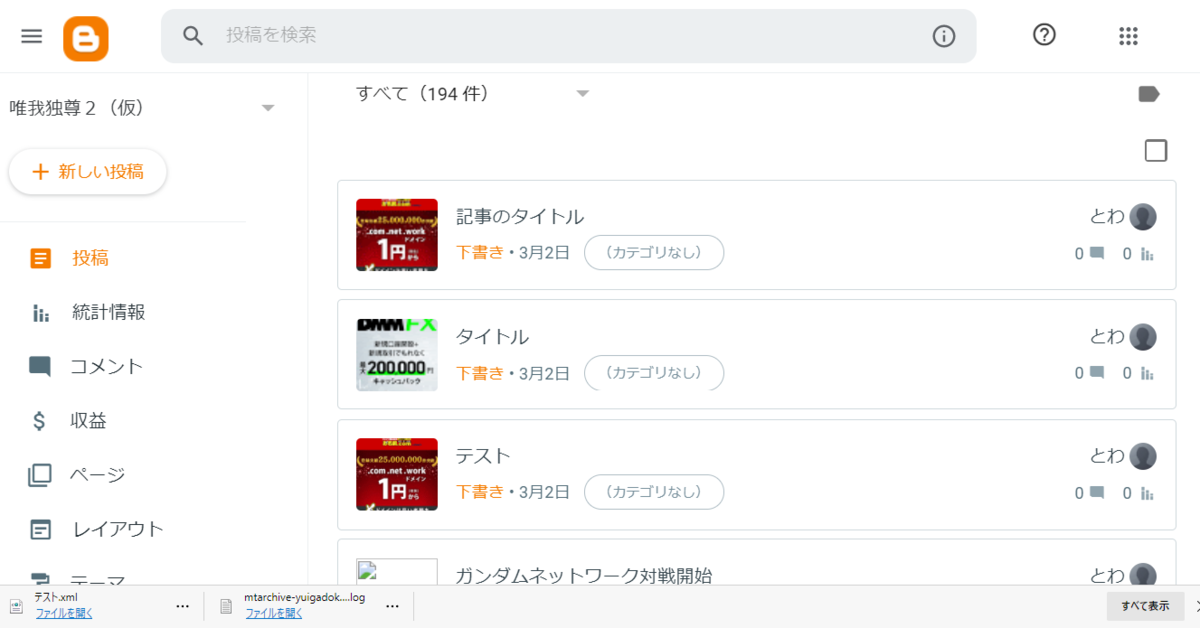Click the comment count icon on タイトル post
Image resolution: width=1200 pixels, height=628 pixels.
tap(1097, 374)
